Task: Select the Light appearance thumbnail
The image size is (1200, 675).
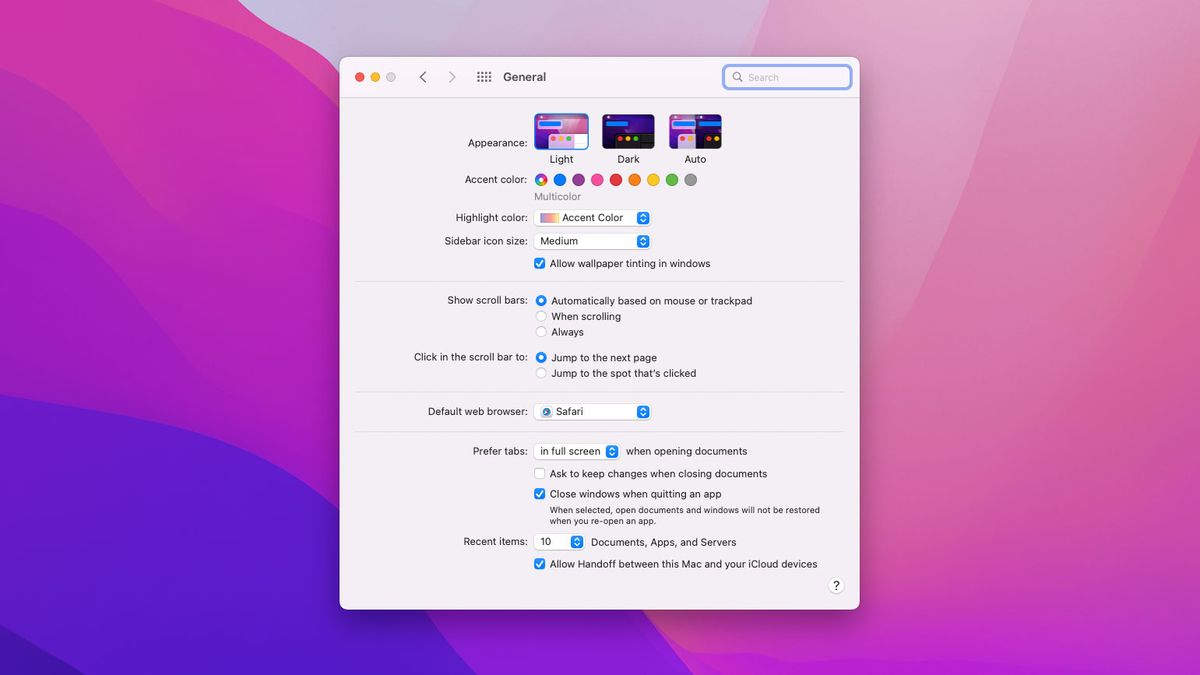Action: (x=560, y=130)
